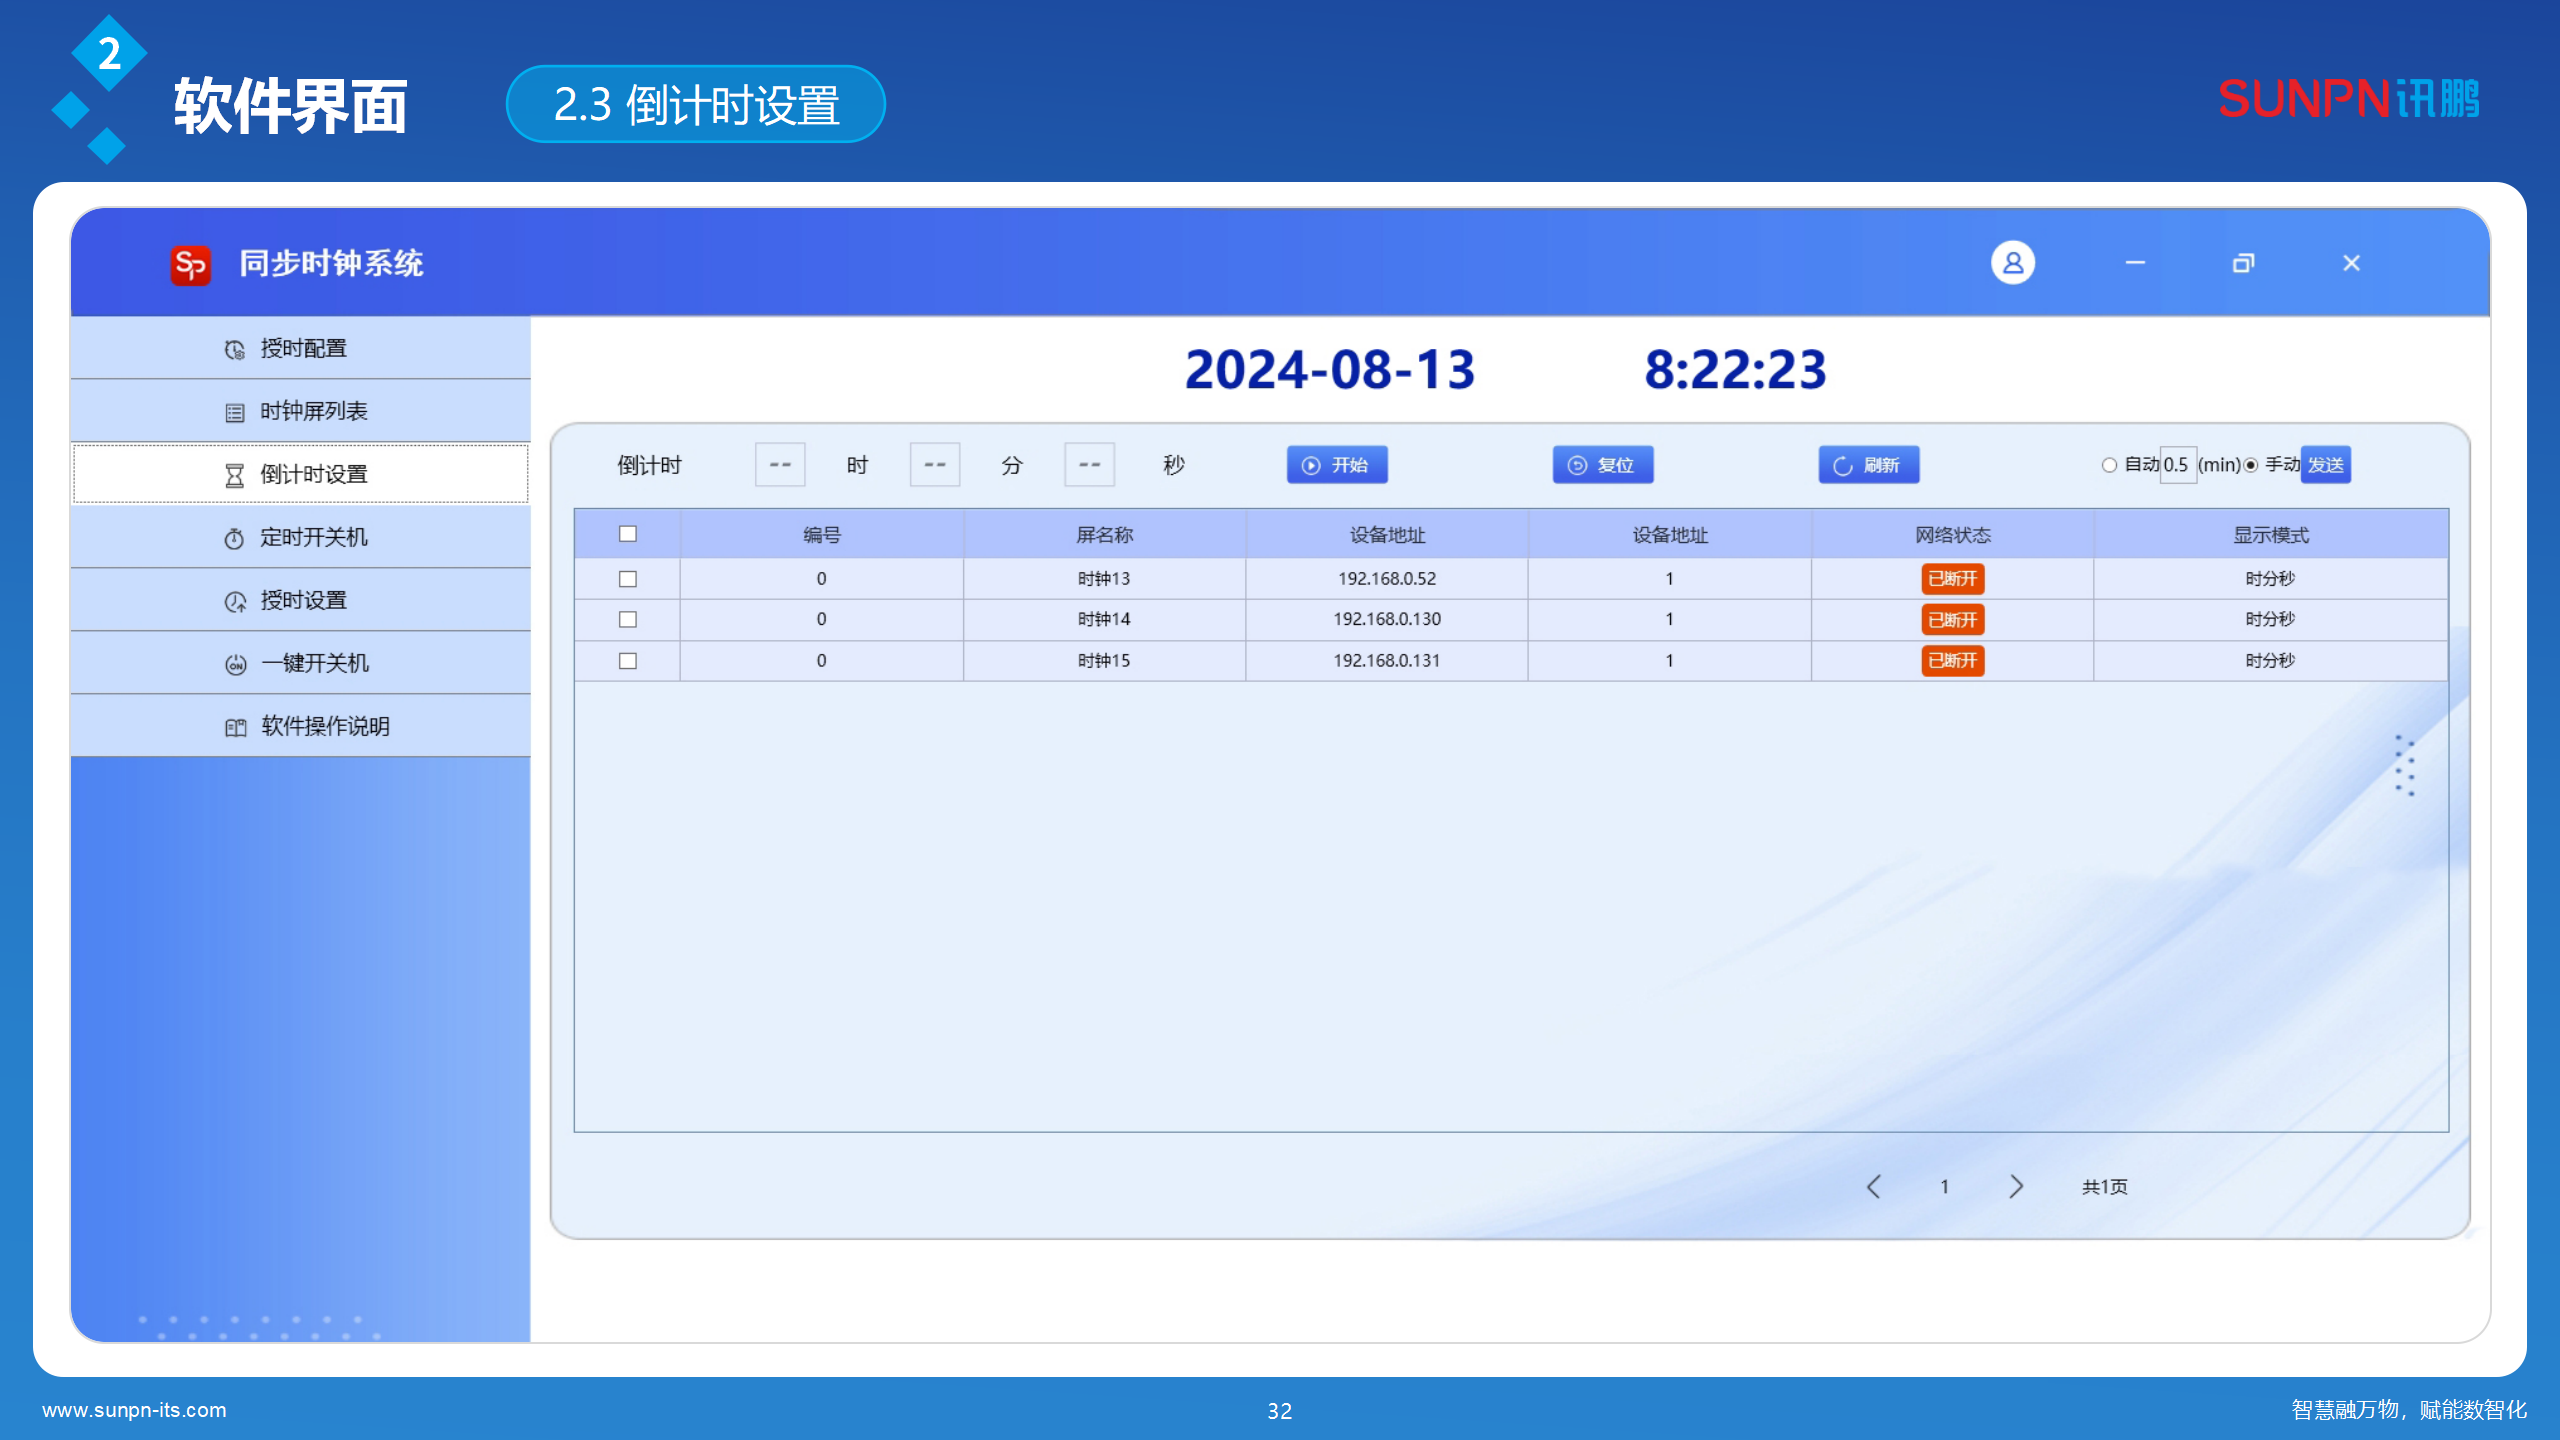Open the minutes (分) countdown selector

coord(934,464)
